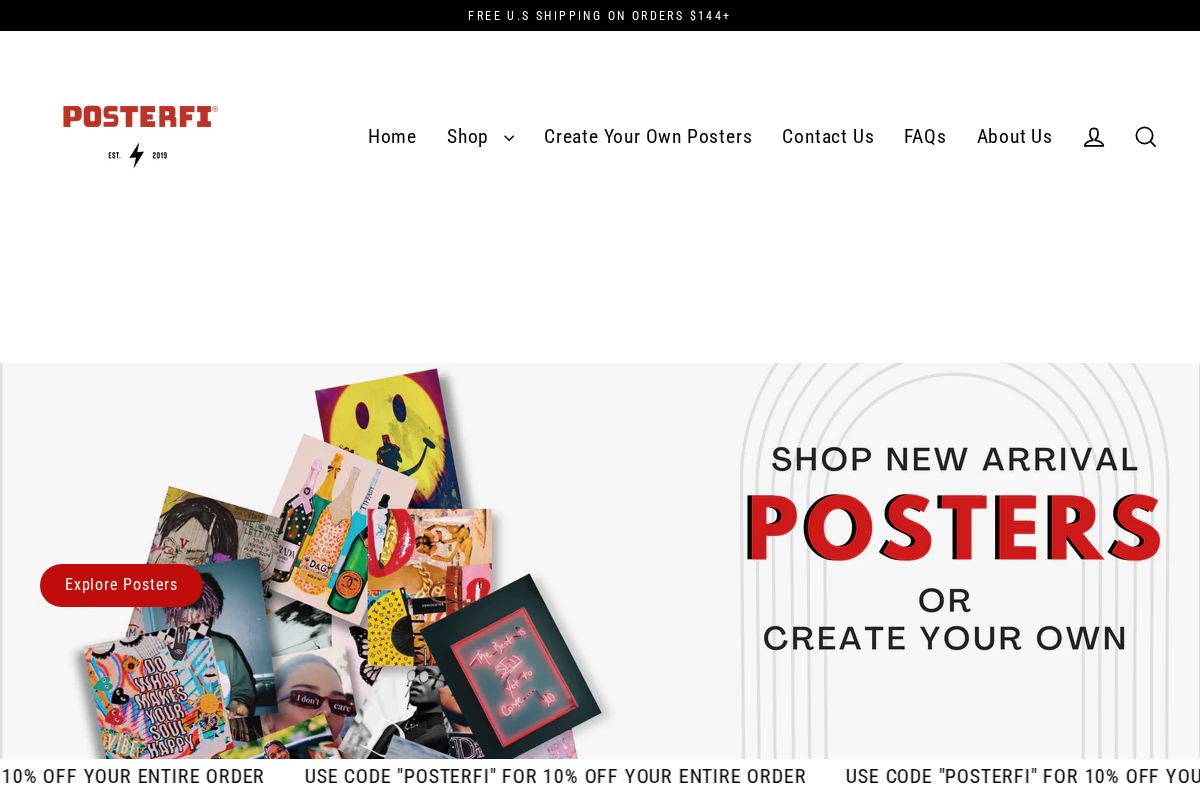This screenshot has width=1200, height=800.
Task: Open the account login icon
Action: point(1094,137)
